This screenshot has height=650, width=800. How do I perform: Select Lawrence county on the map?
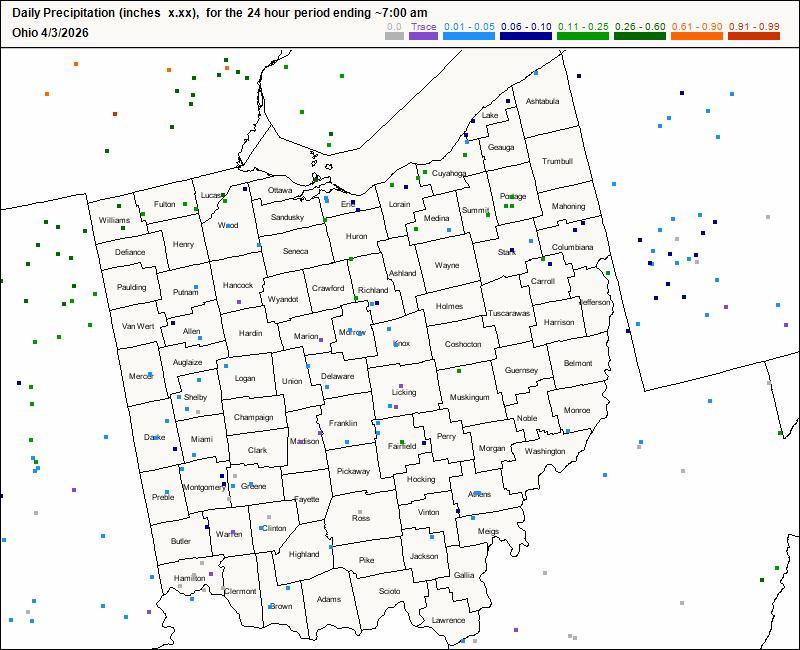448,620
